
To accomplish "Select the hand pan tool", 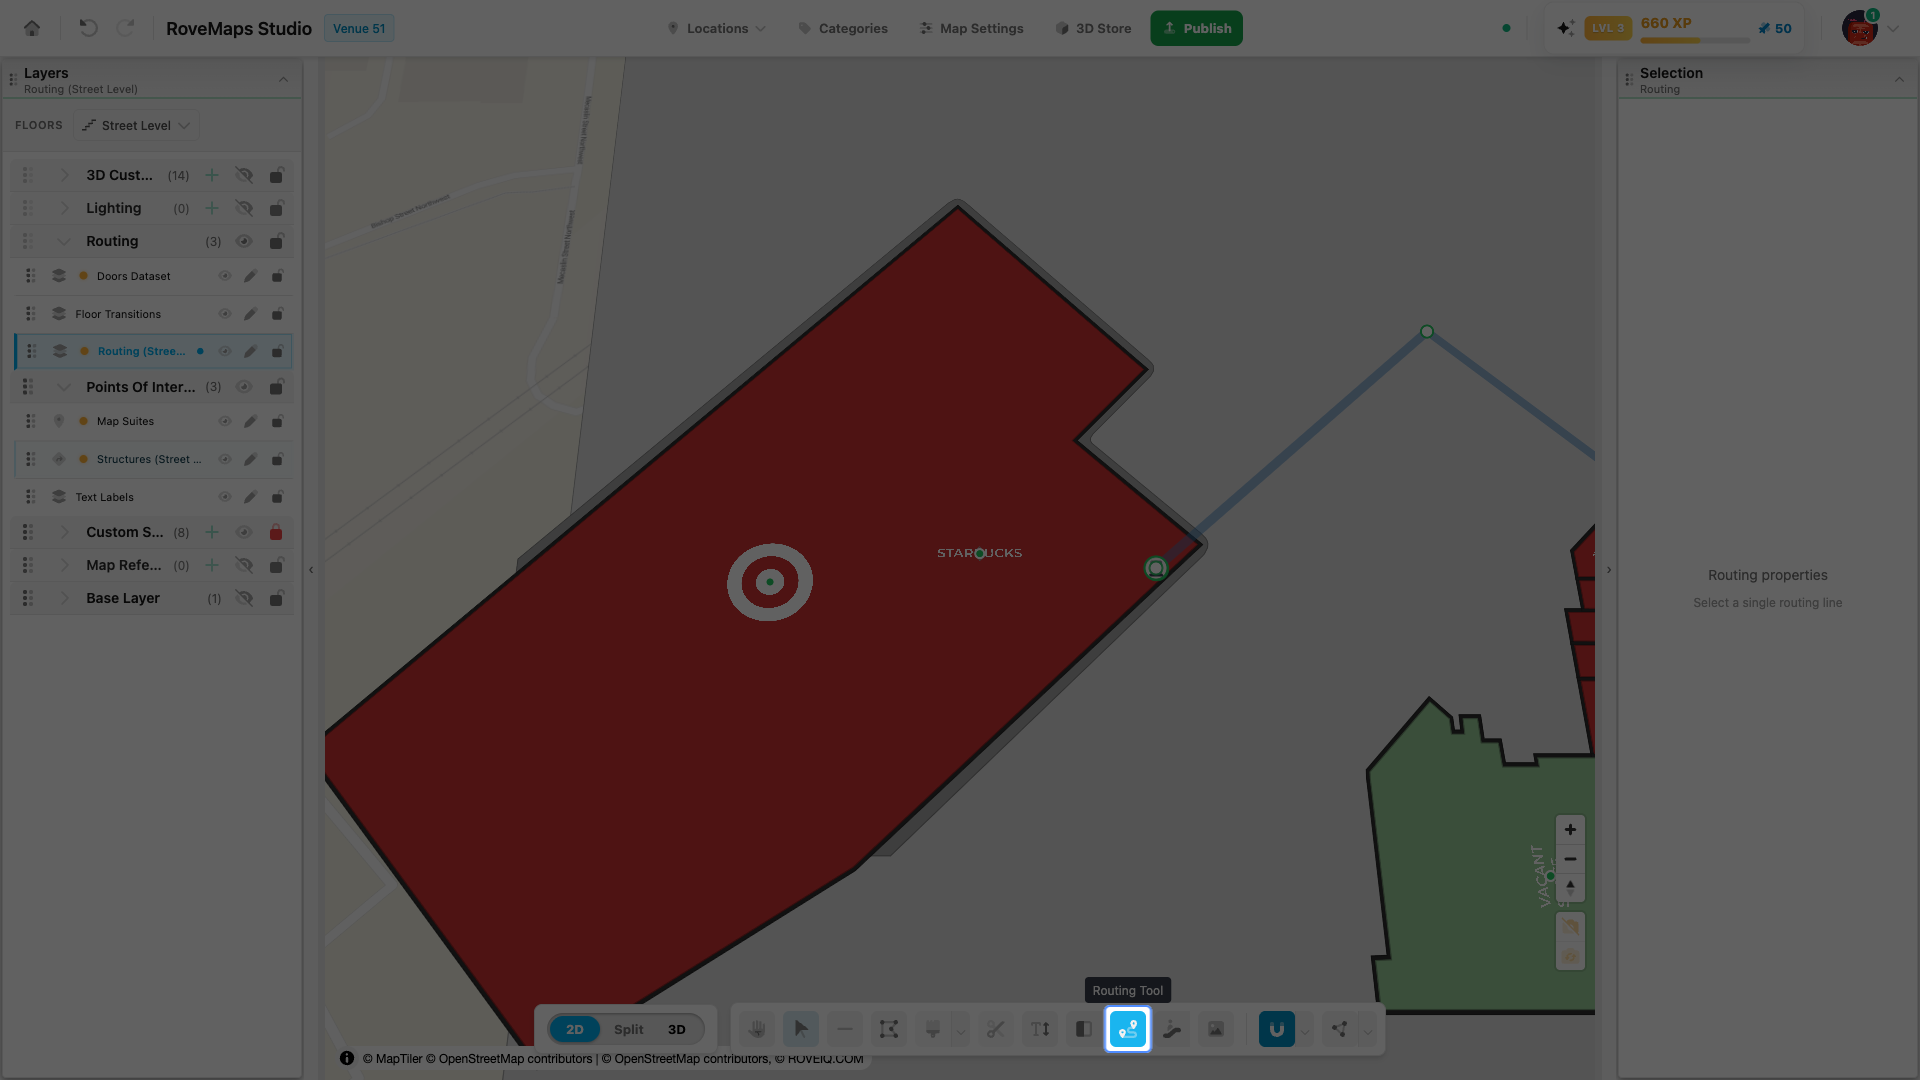I will click(757, 1029).
